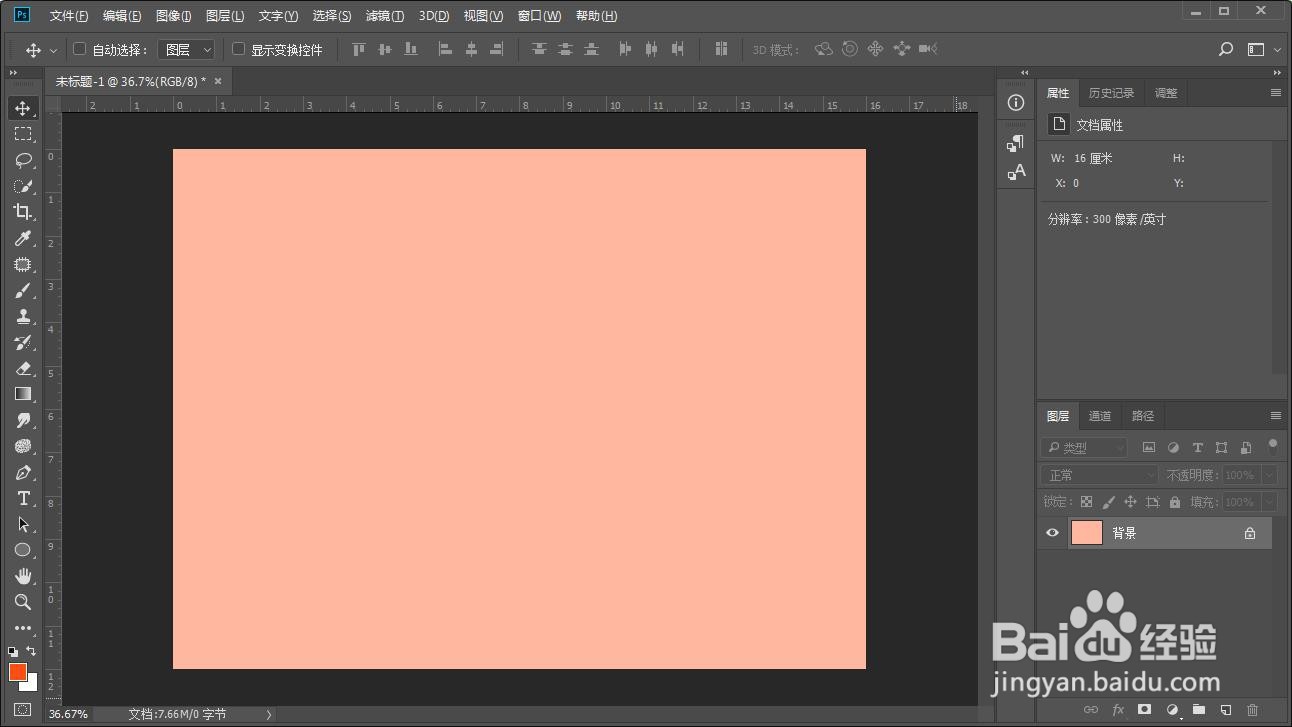Image resolution: width=1292 pixels, height=727 pixels.
Task: Select the Eraser tool
Action: point(23,368)
